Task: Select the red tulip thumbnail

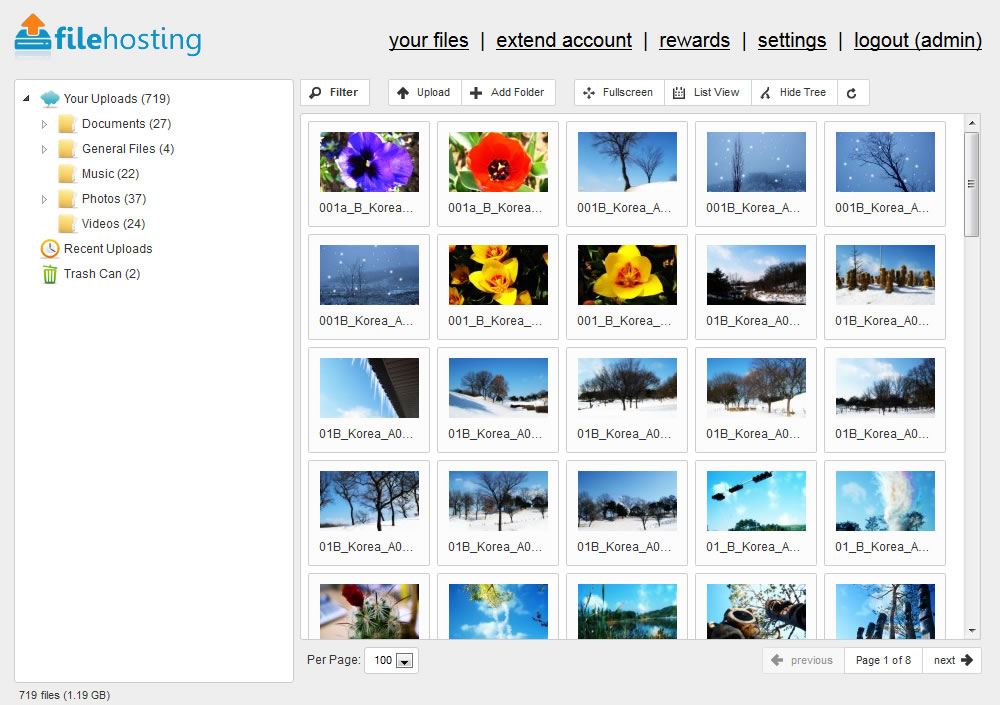Action: (498, 162)
